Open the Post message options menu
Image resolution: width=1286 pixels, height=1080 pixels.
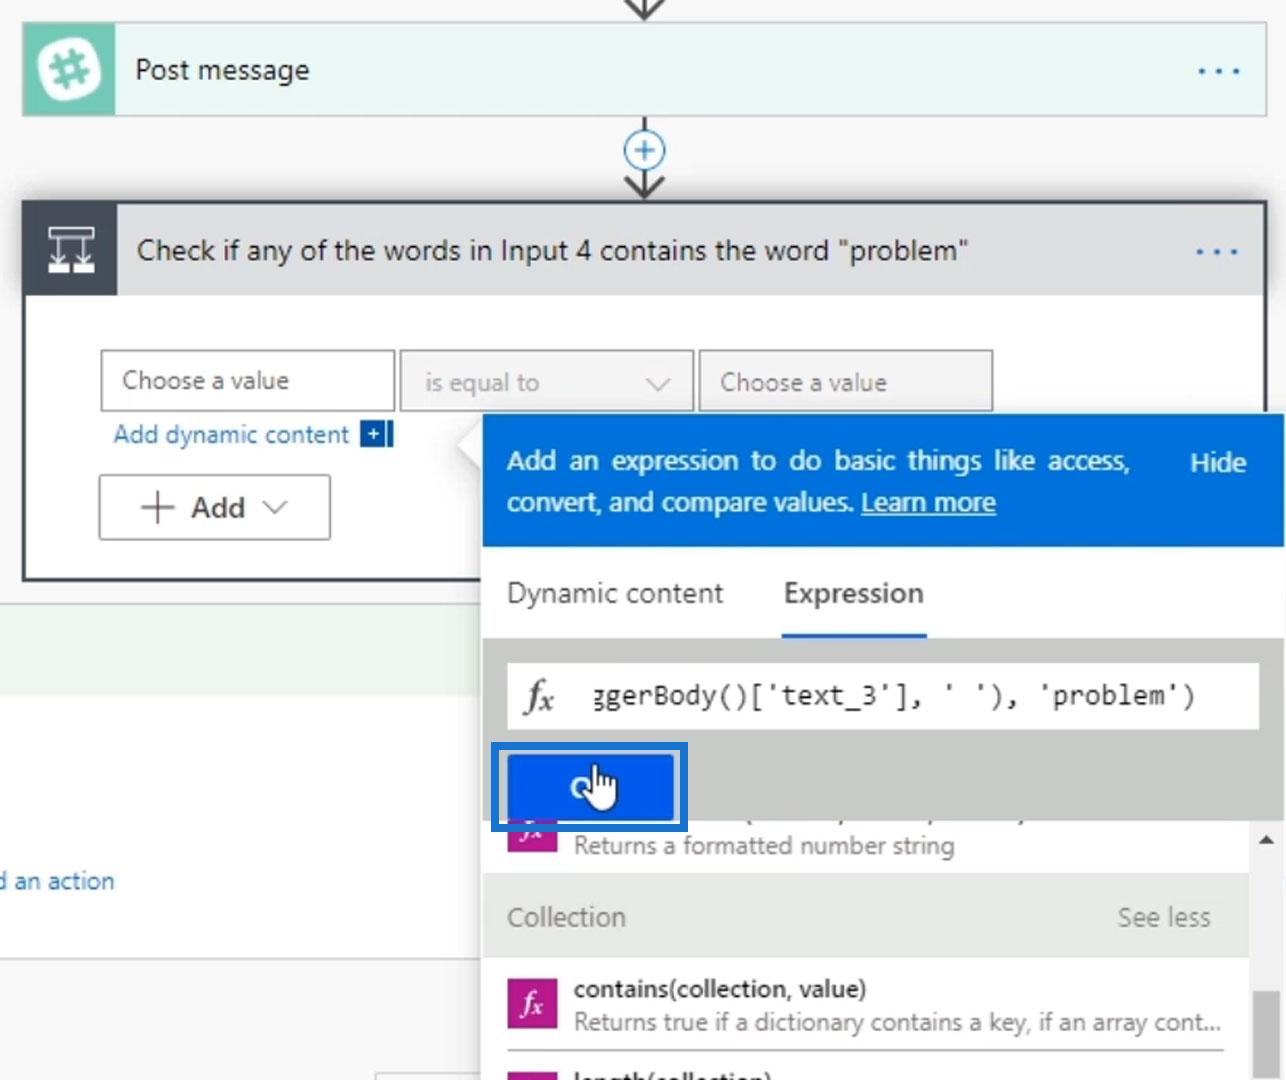1218,71
